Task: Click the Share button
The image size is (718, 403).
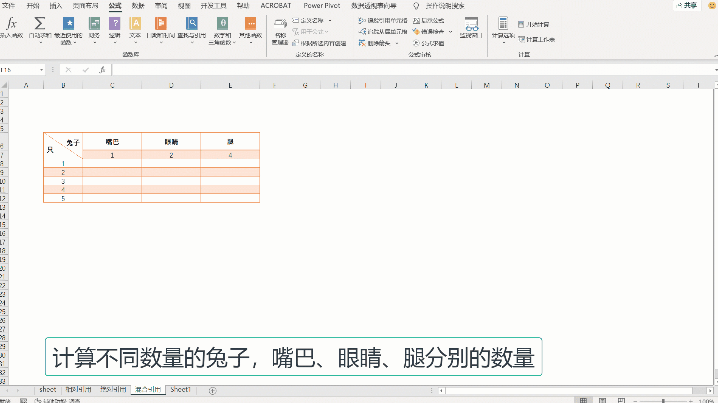Action: click(687, 5)
